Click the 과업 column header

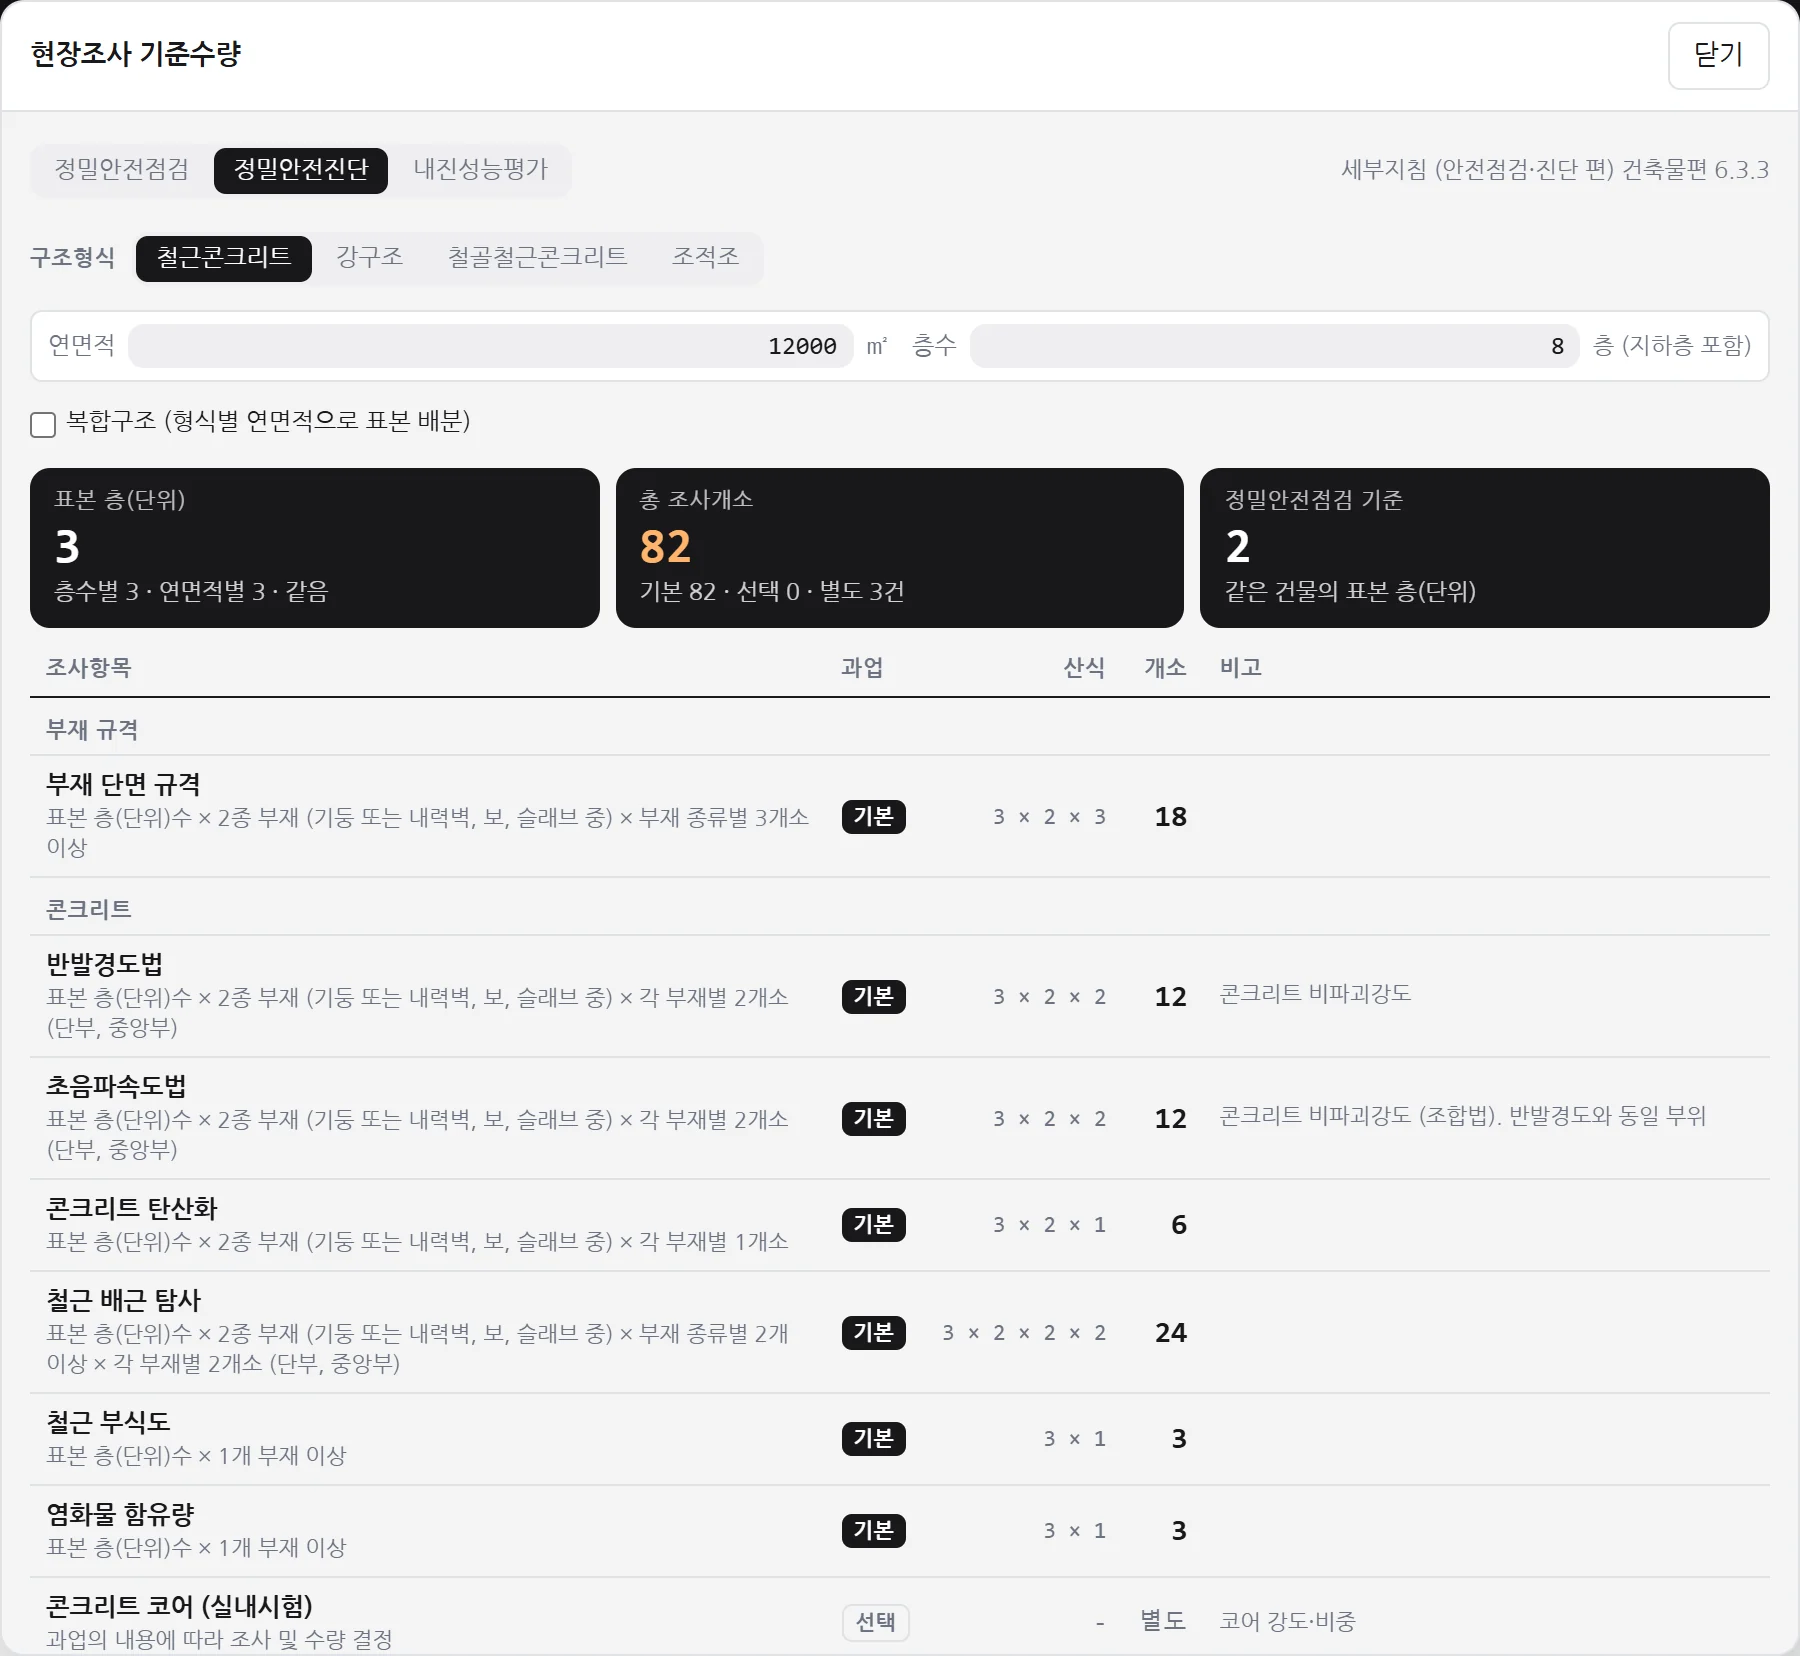[862, 667]
